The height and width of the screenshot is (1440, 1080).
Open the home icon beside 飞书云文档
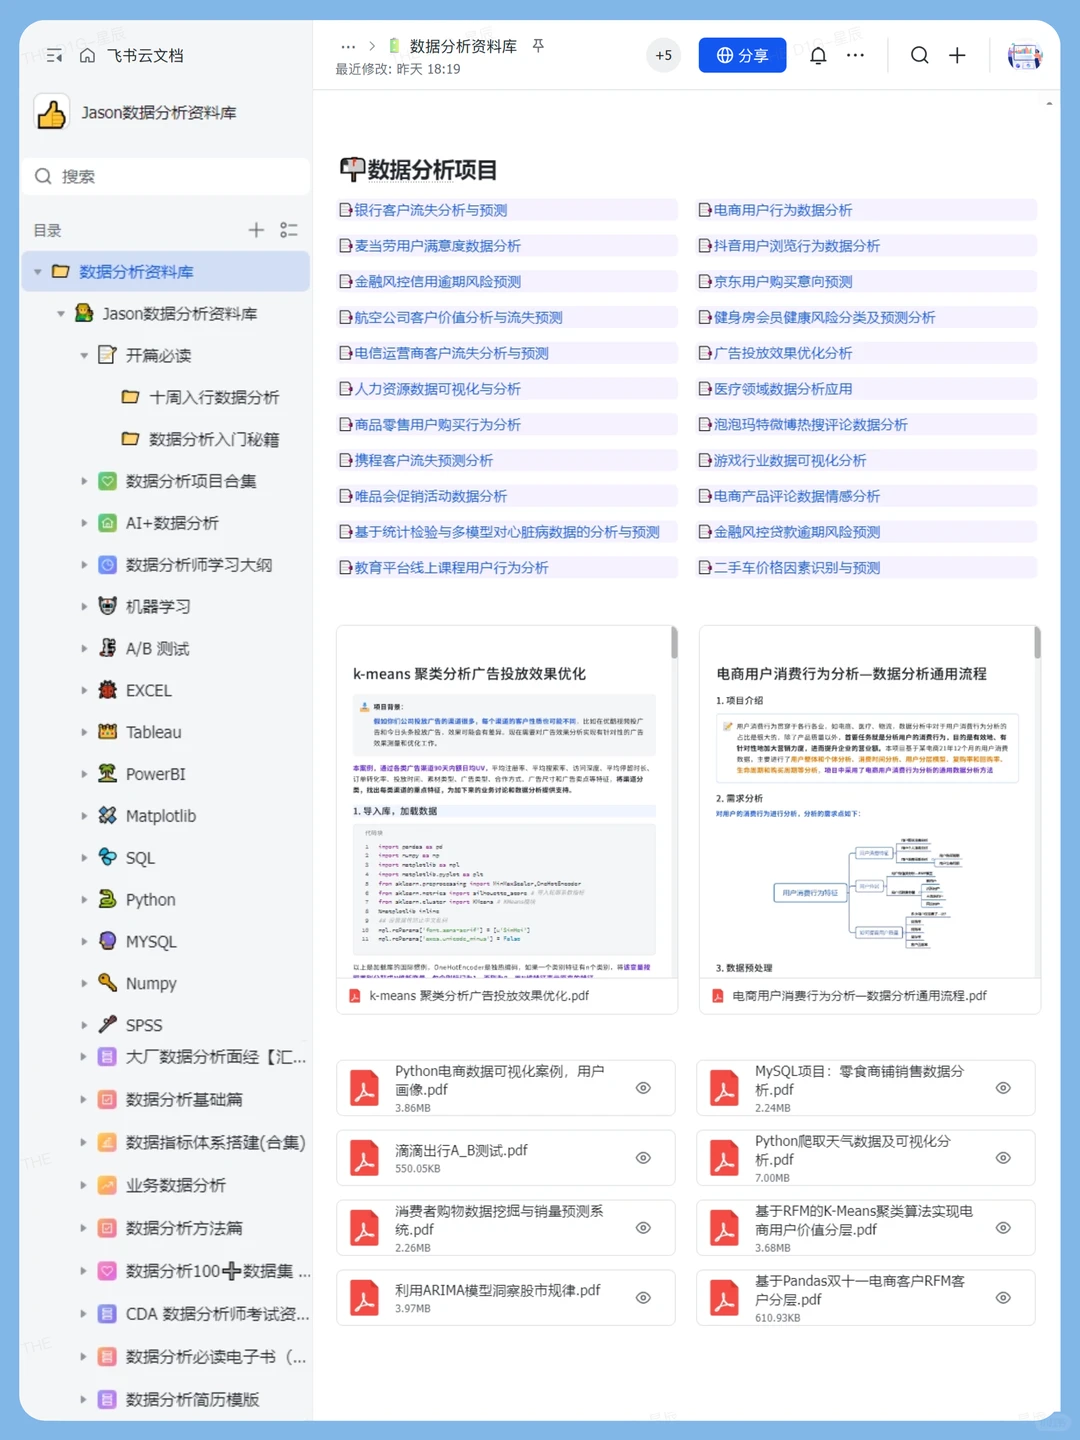coord(87,55)
